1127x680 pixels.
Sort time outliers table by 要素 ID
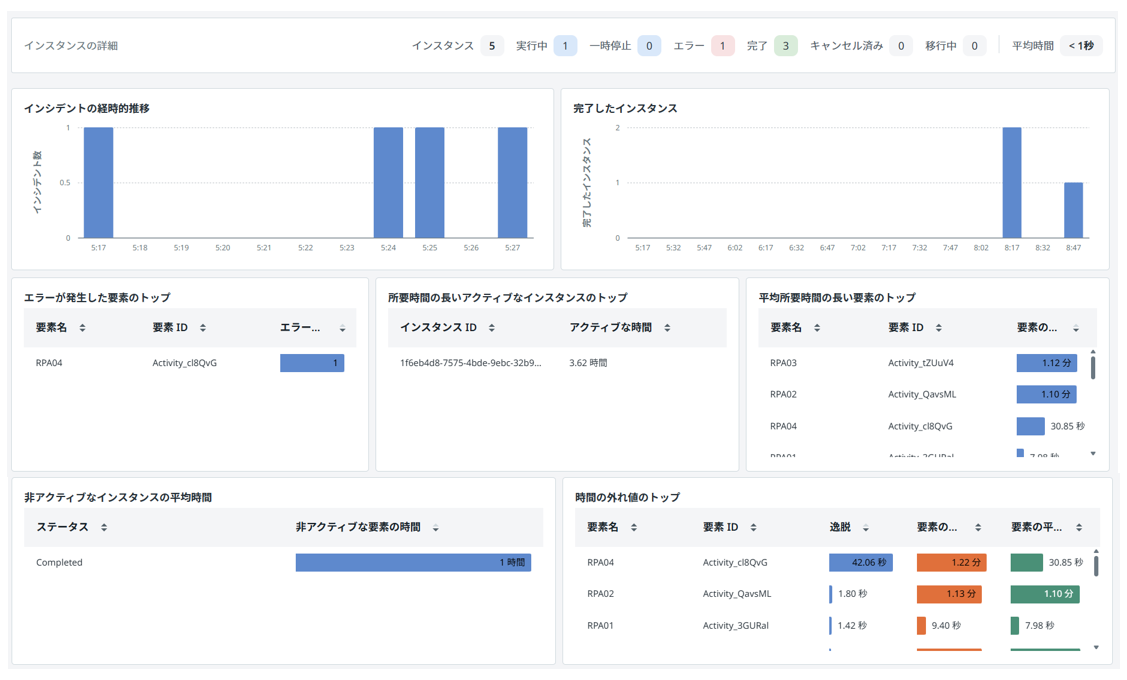tap(753, 527)
